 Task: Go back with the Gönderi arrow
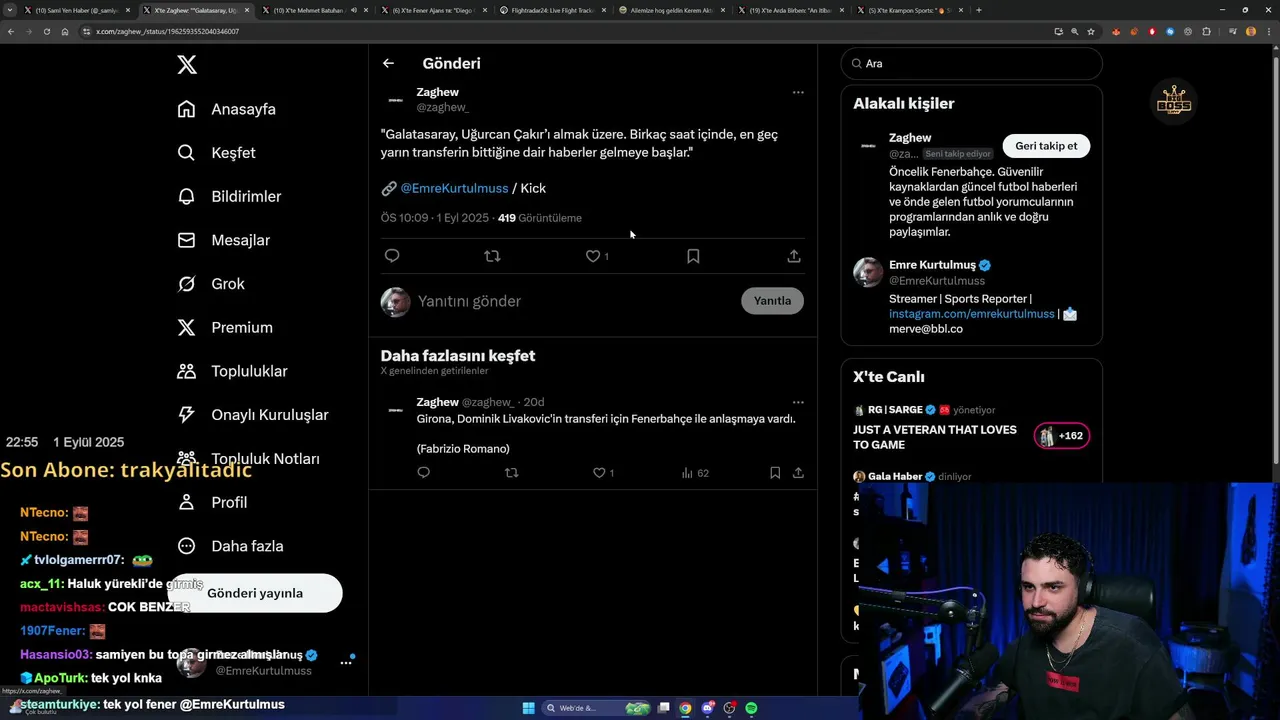point(388,63)
